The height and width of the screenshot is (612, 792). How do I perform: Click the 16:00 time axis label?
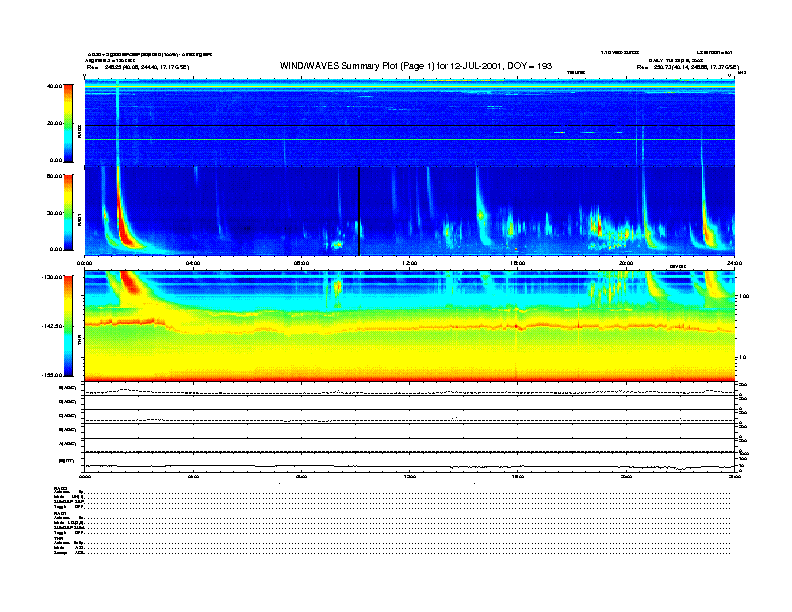(x=517, y=263)
